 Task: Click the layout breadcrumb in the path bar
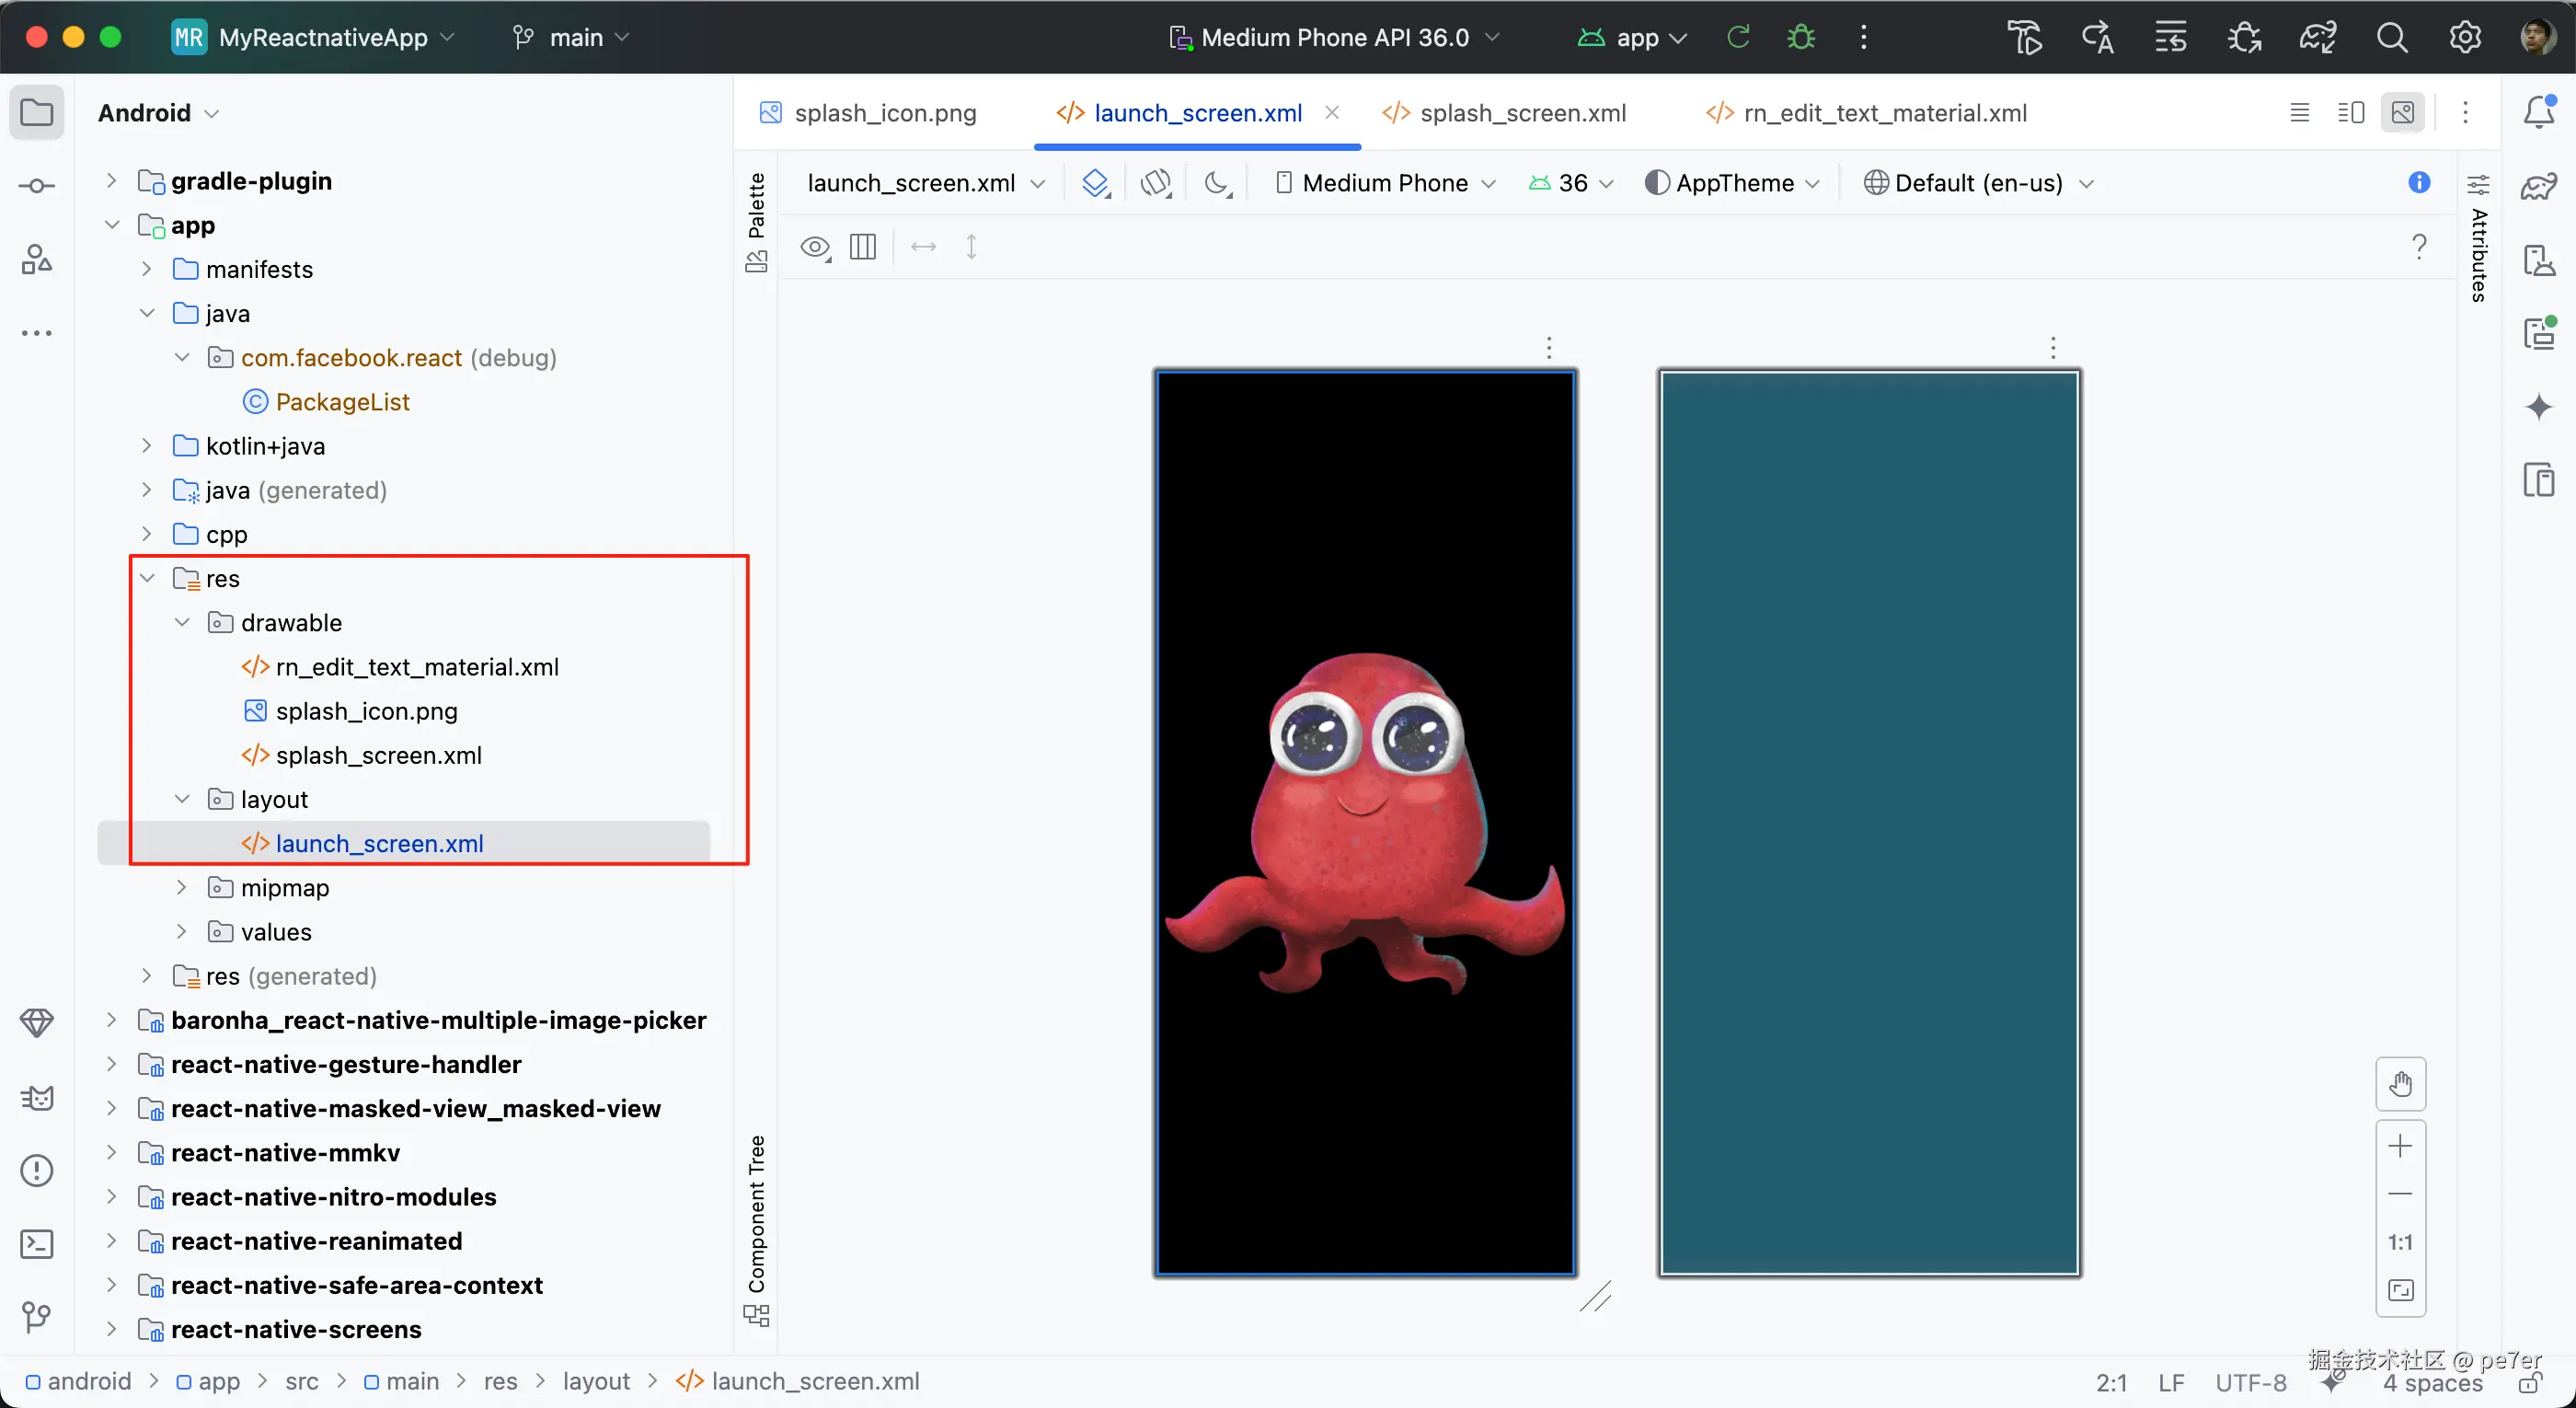coord(596,1381)
